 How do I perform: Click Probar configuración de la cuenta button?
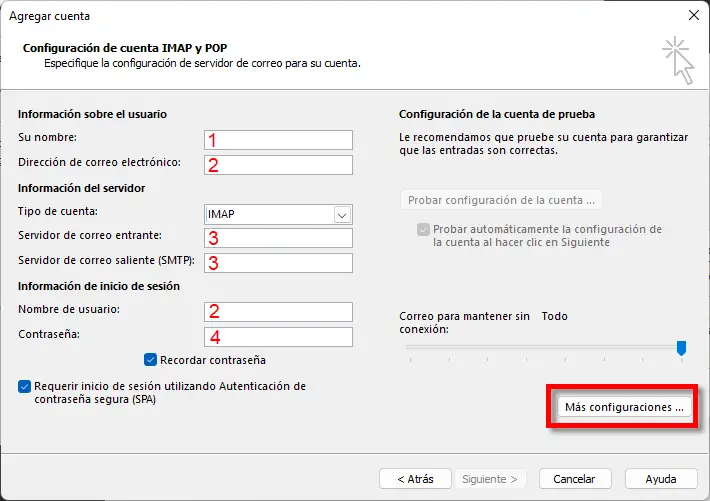coord(501,200)
